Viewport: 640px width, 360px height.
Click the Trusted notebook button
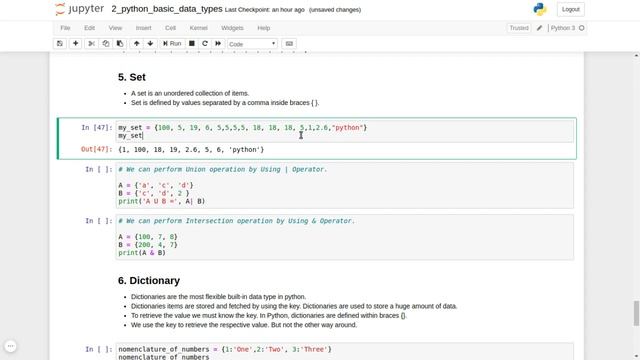click(x=519, y=28)
